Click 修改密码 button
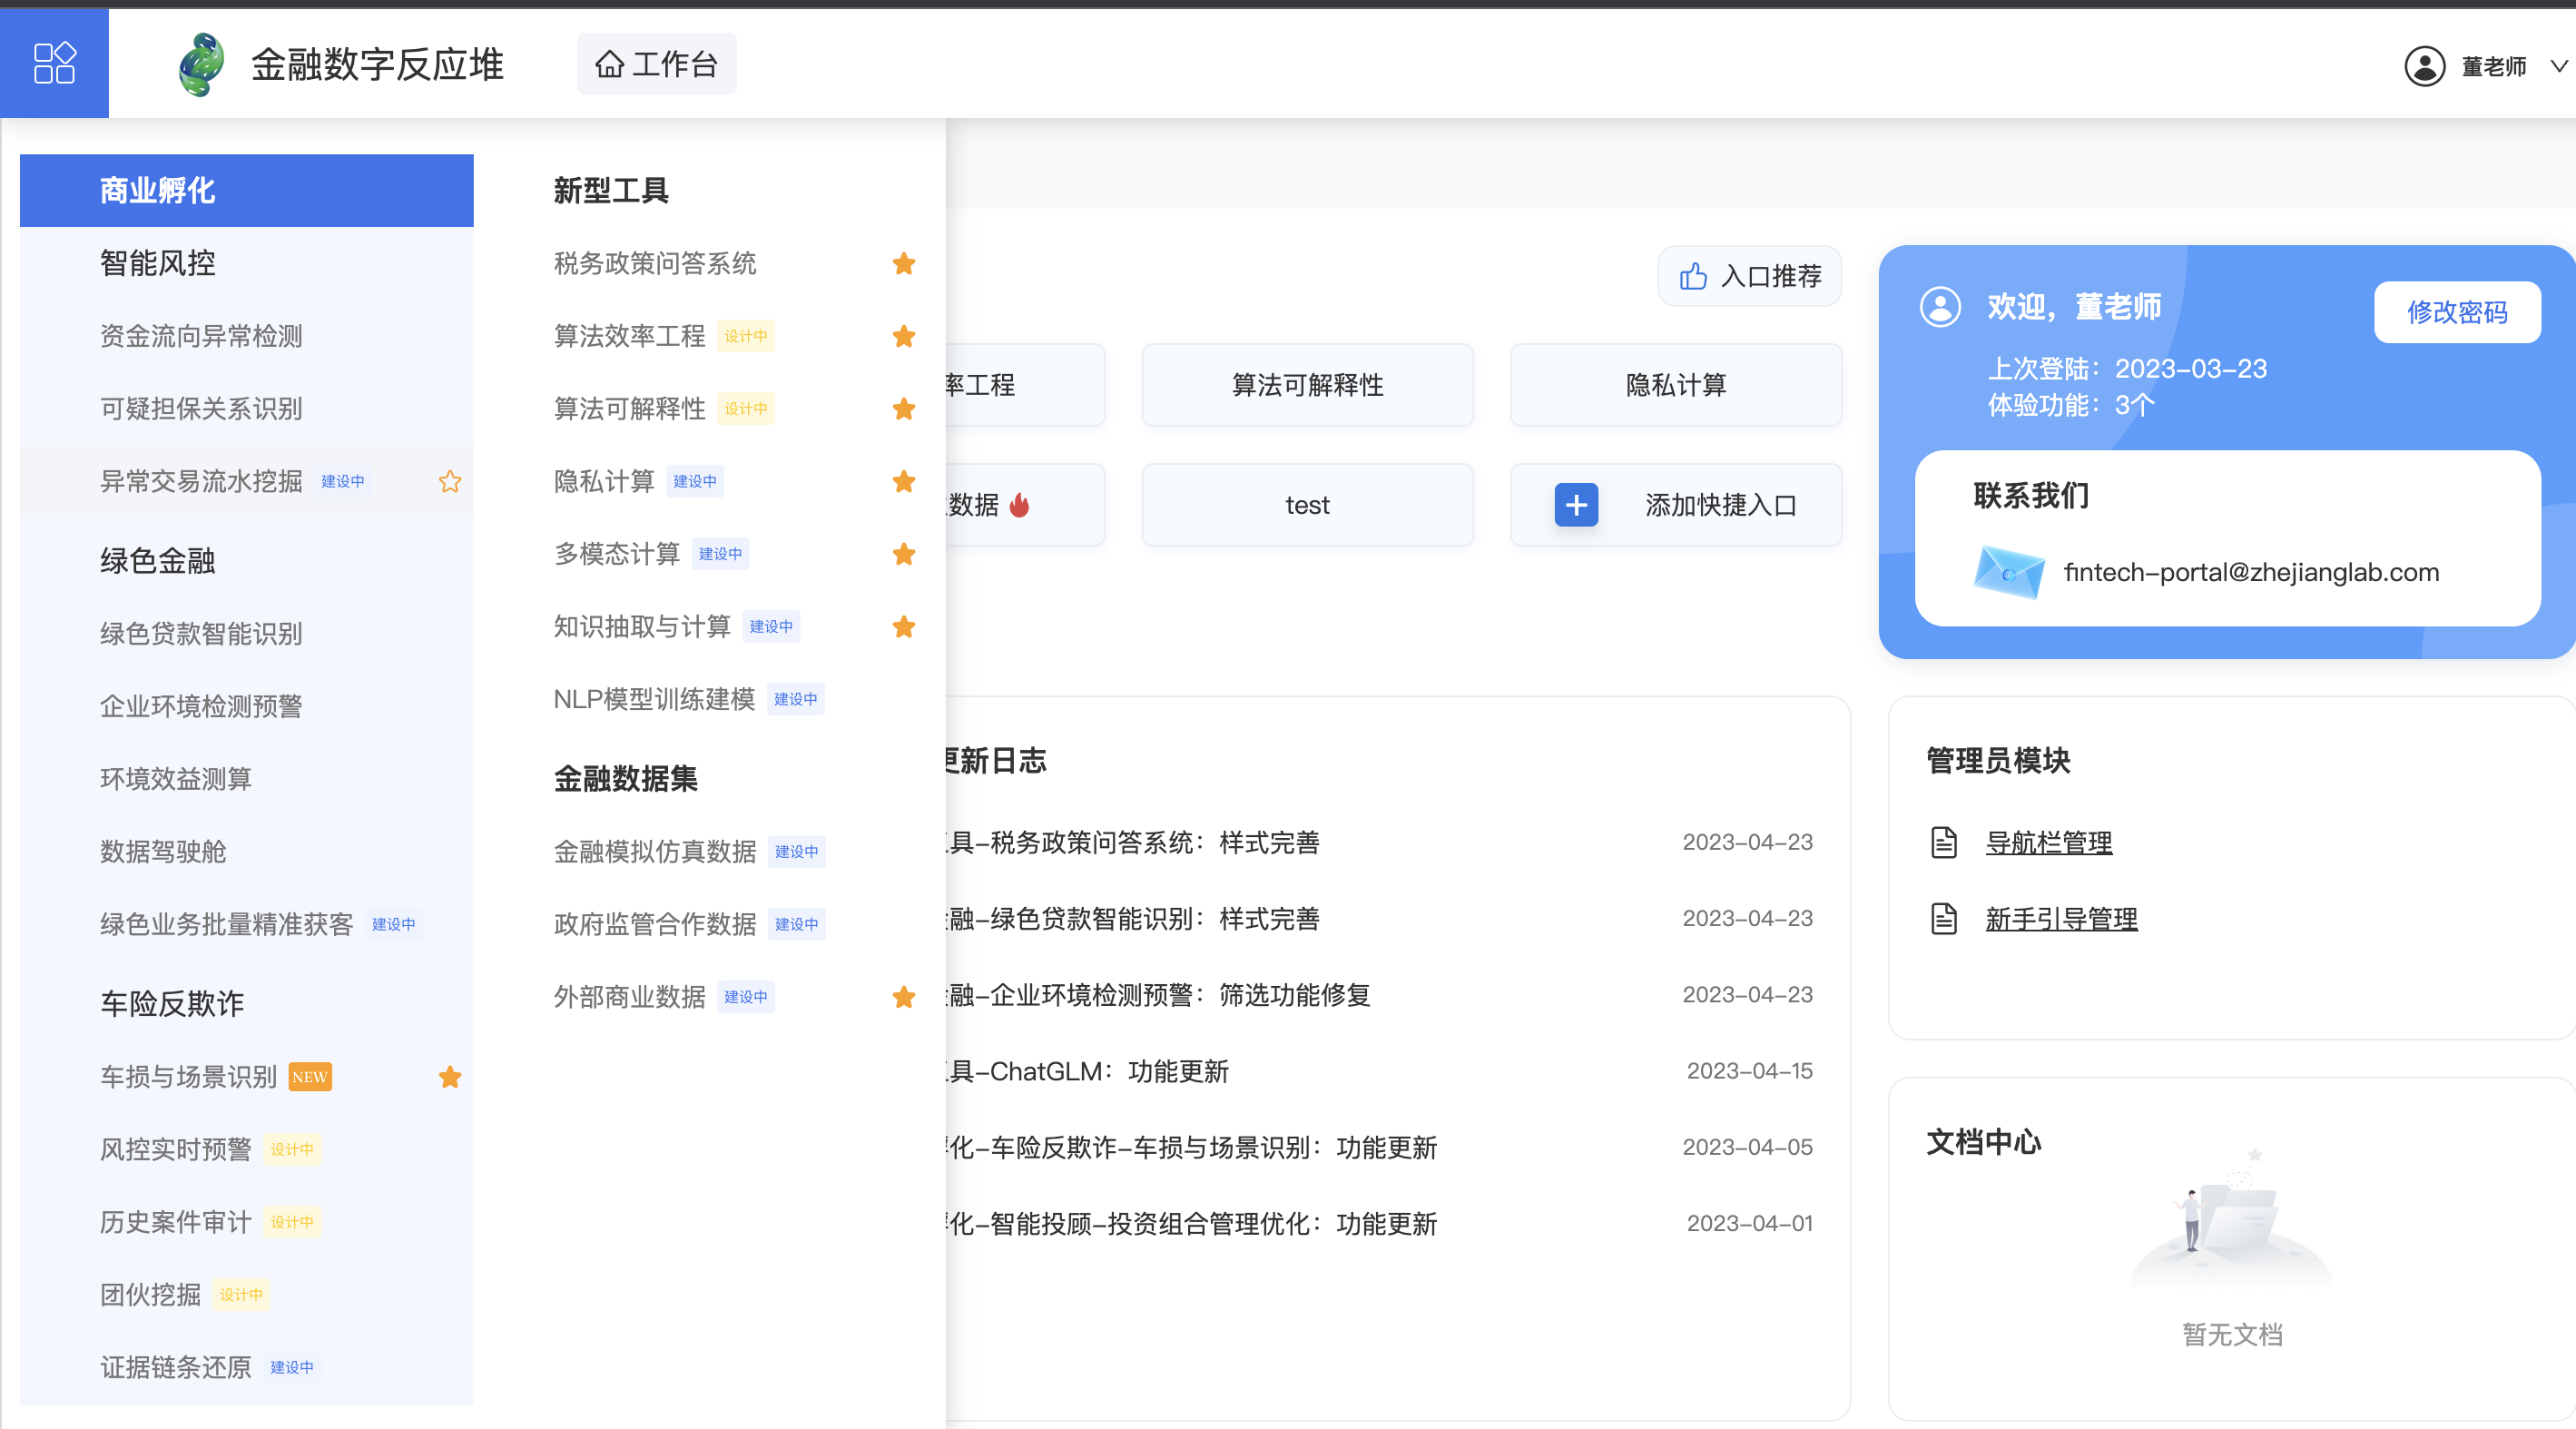The image size is (2576, 1429). (2457, 312)
